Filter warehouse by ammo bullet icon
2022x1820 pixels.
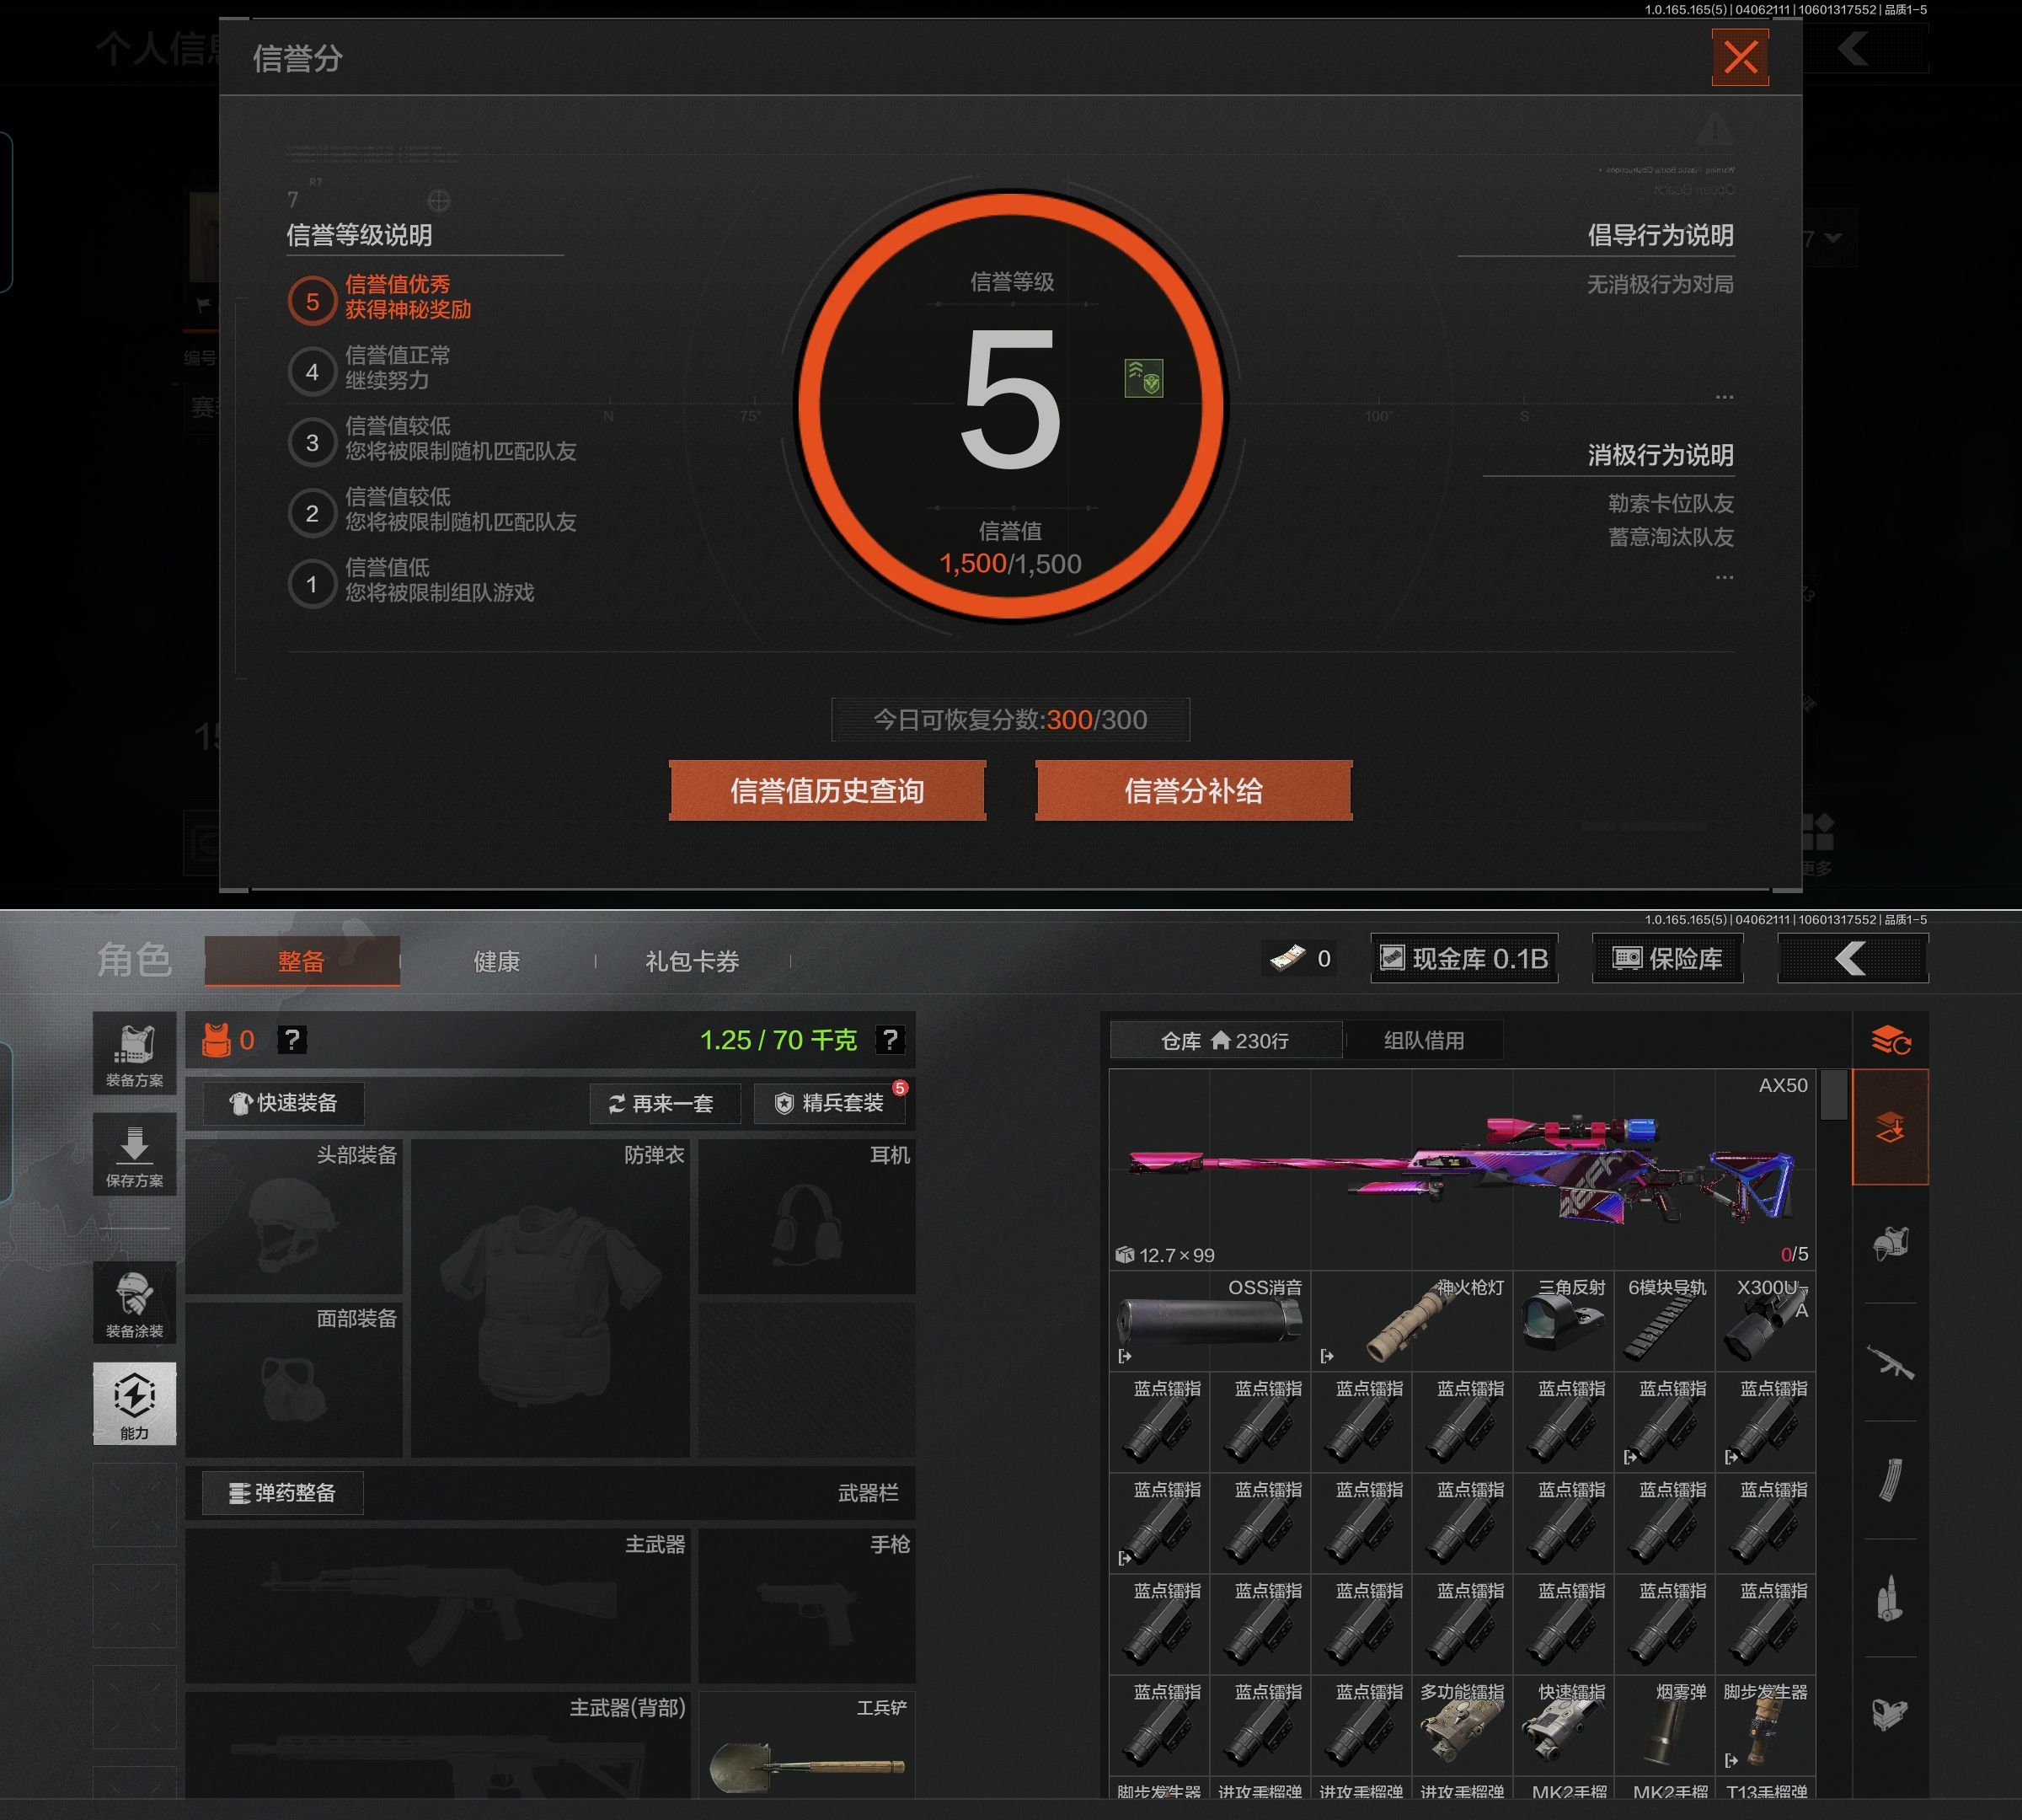tap(1889, 1598)
